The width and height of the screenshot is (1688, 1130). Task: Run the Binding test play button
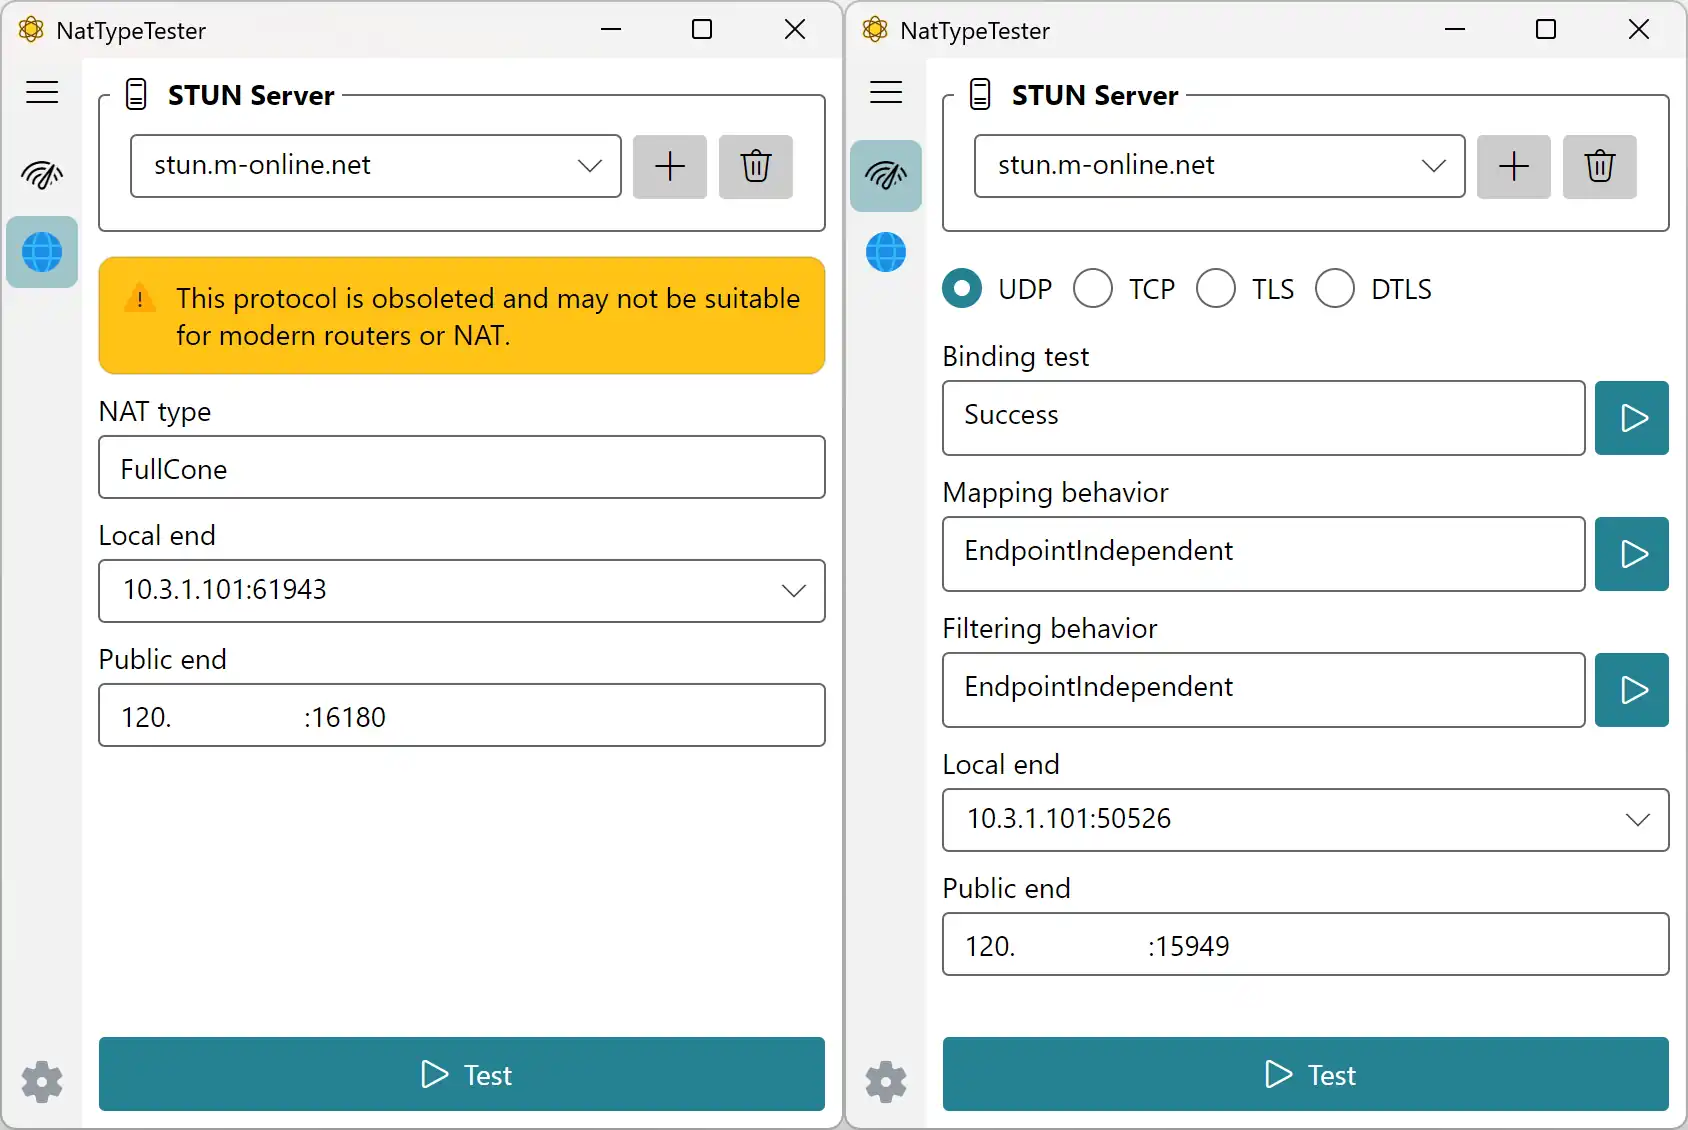click(x=1632, y=418)
